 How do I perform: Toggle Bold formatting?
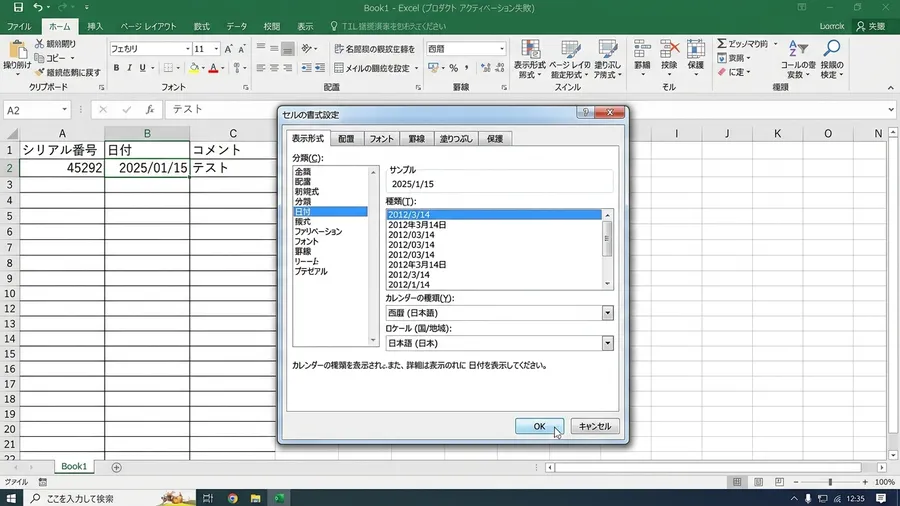click(117, 68)
